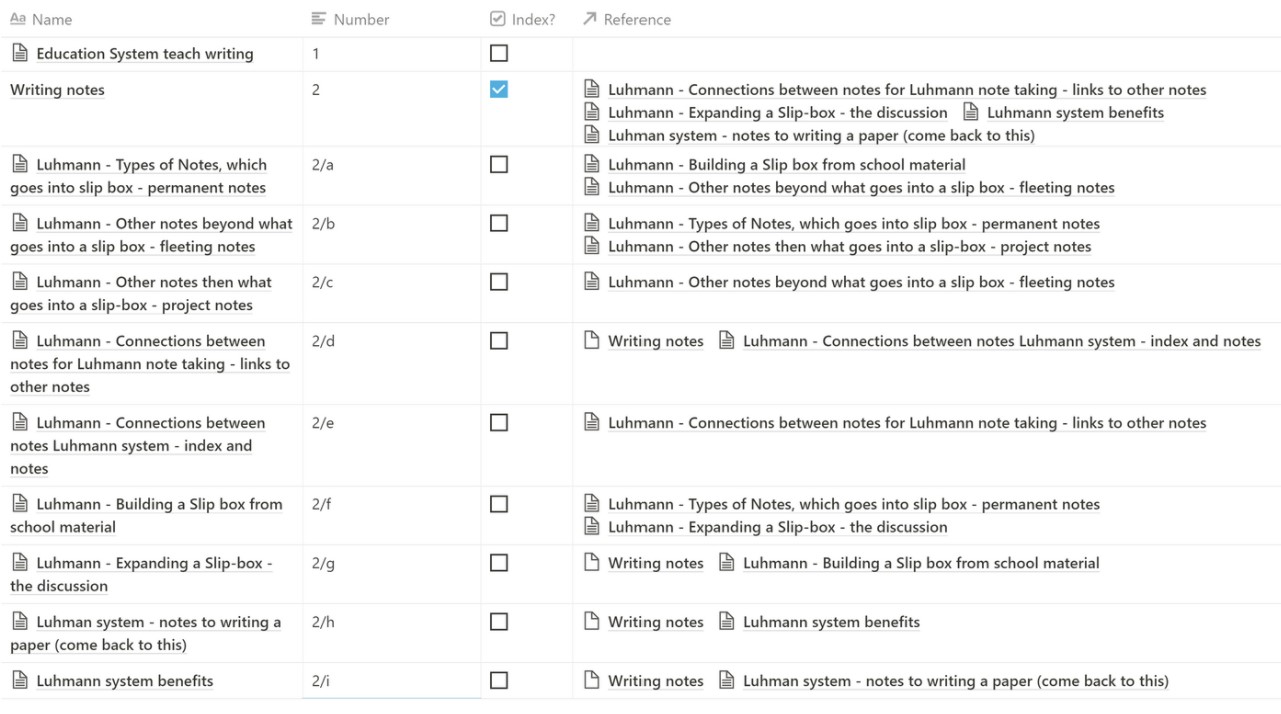The image size is (1281, 714).
Task: Tick the Index checkbox in row 2/i
Action: click(x=499, y=680)
